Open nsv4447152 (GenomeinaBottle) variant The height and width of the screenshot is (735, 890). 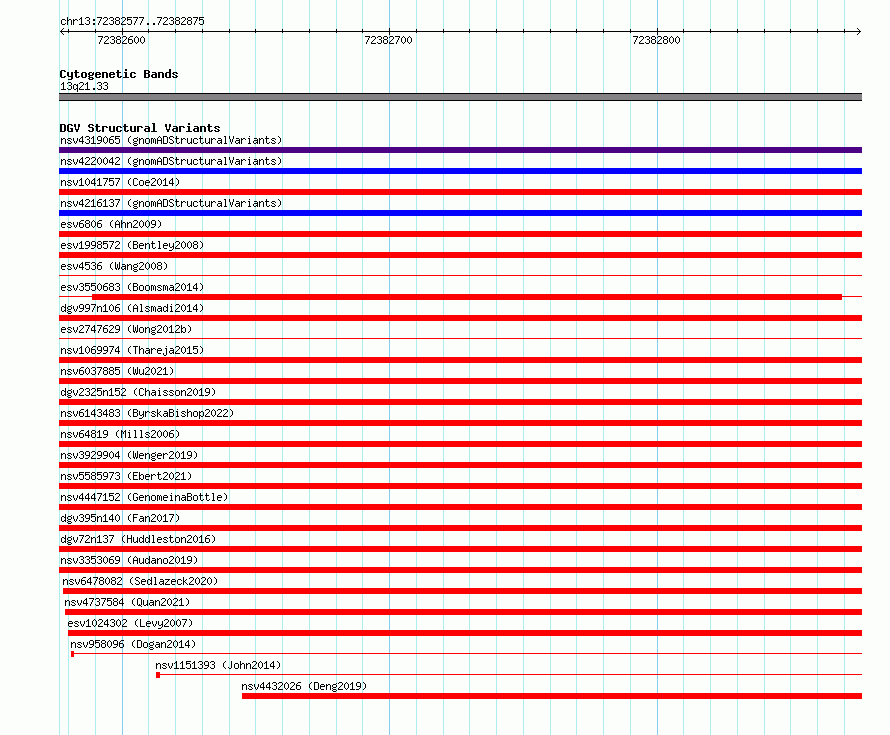tap(144, 497)
